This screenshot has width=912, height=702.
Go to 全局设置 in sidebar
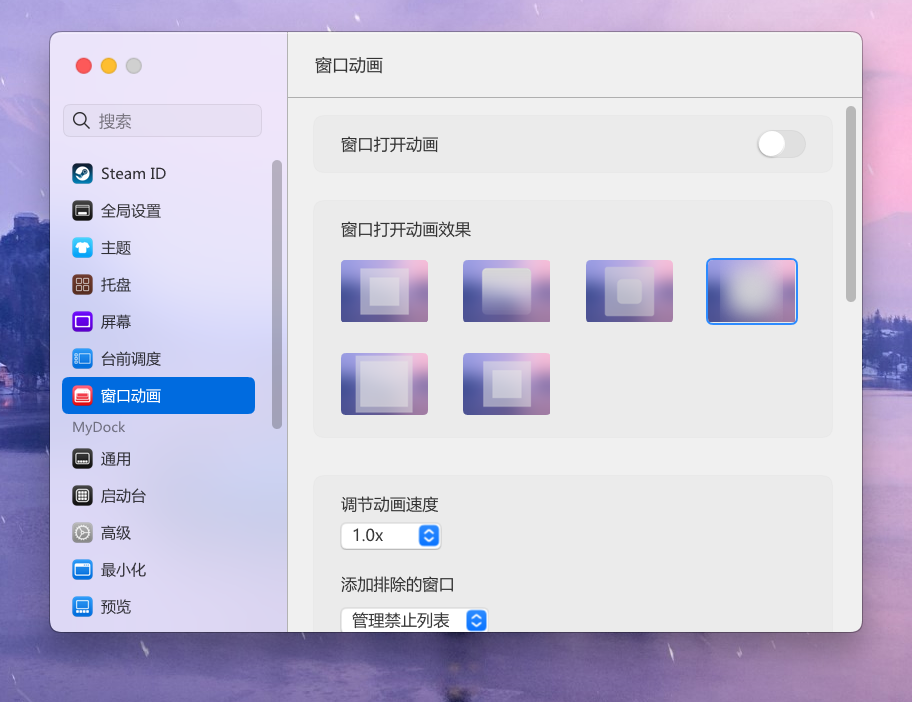pyautogui.click(x=158, y=211)
